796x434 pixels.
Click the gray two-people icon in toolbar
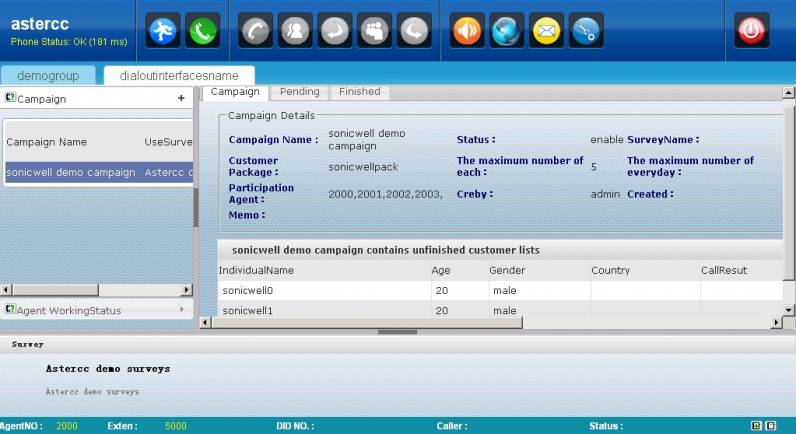pos(295,31)
